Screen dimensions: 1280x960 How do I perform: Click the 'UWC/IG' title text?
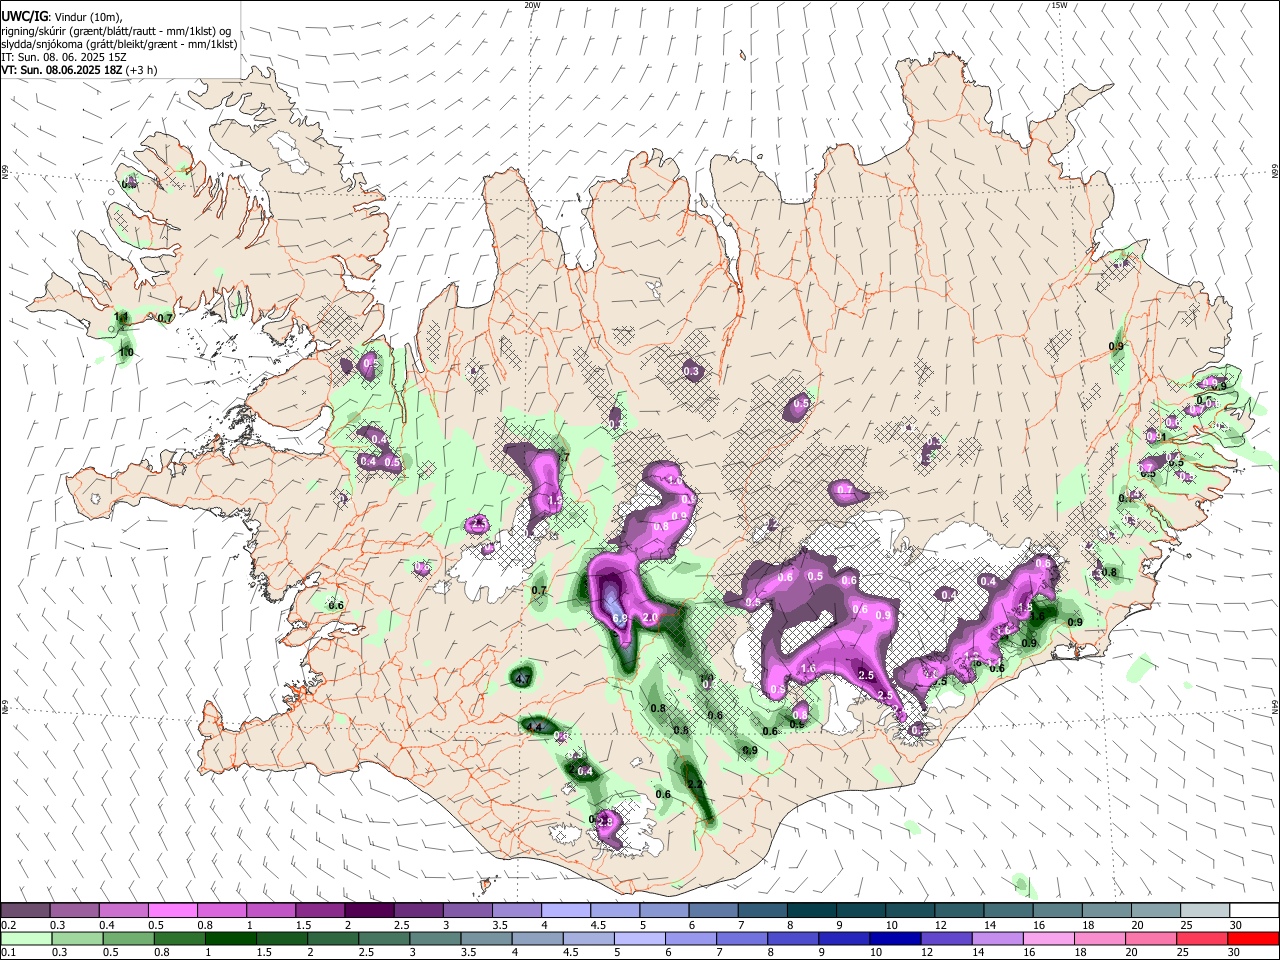(24, 16)
